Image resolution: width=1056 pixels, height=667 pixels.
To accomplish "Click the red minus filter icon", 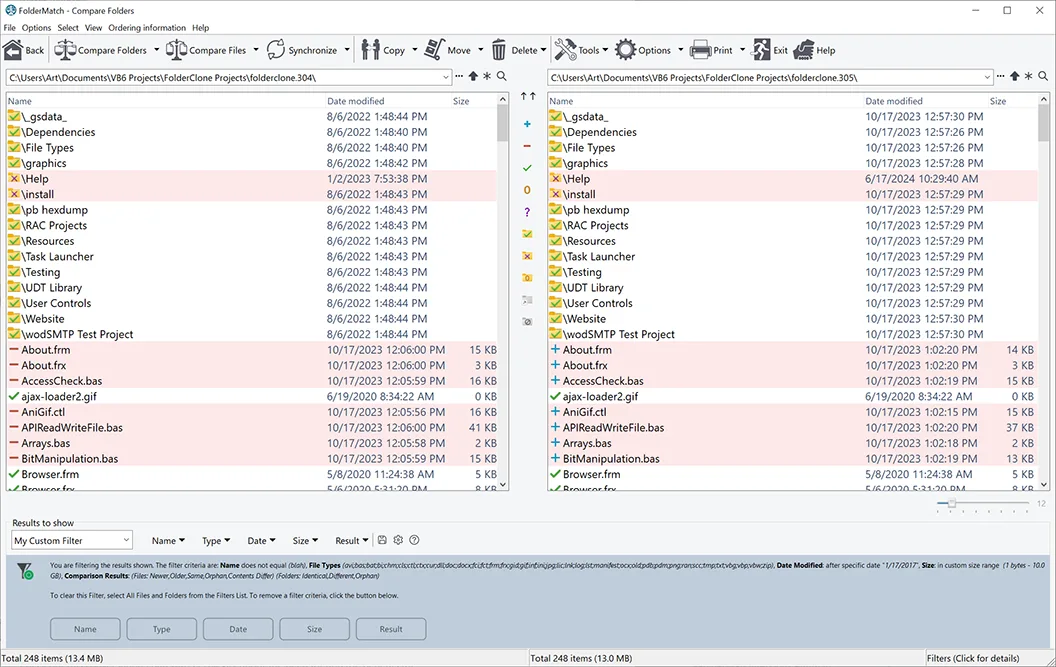I will coord(527,146).
